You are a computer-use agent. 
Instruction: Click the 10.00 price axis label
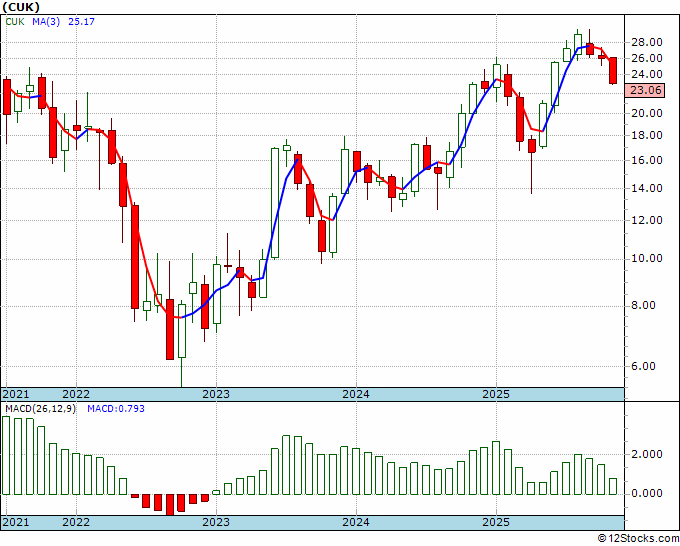click(x=646, y=258)
